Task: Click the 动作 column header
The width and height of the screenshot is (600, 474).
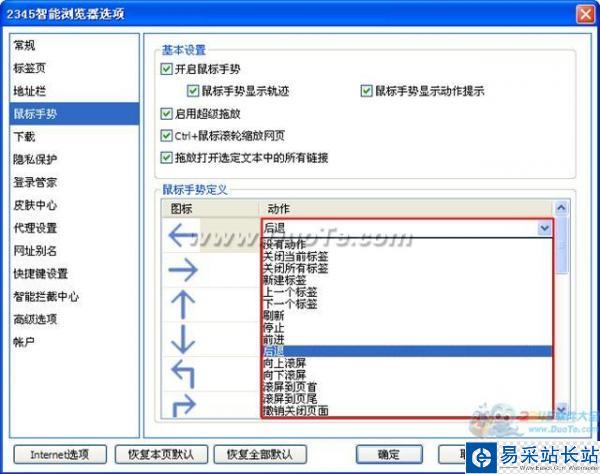Action: coord(407,208)
